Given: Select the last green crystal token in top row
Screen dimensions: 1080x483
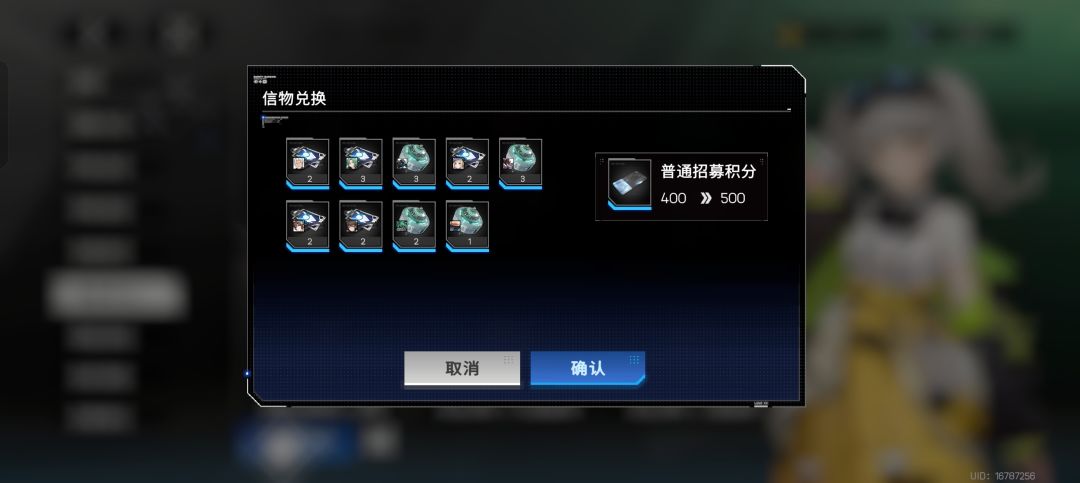Looking at the screenshot, I should [520, 163].
